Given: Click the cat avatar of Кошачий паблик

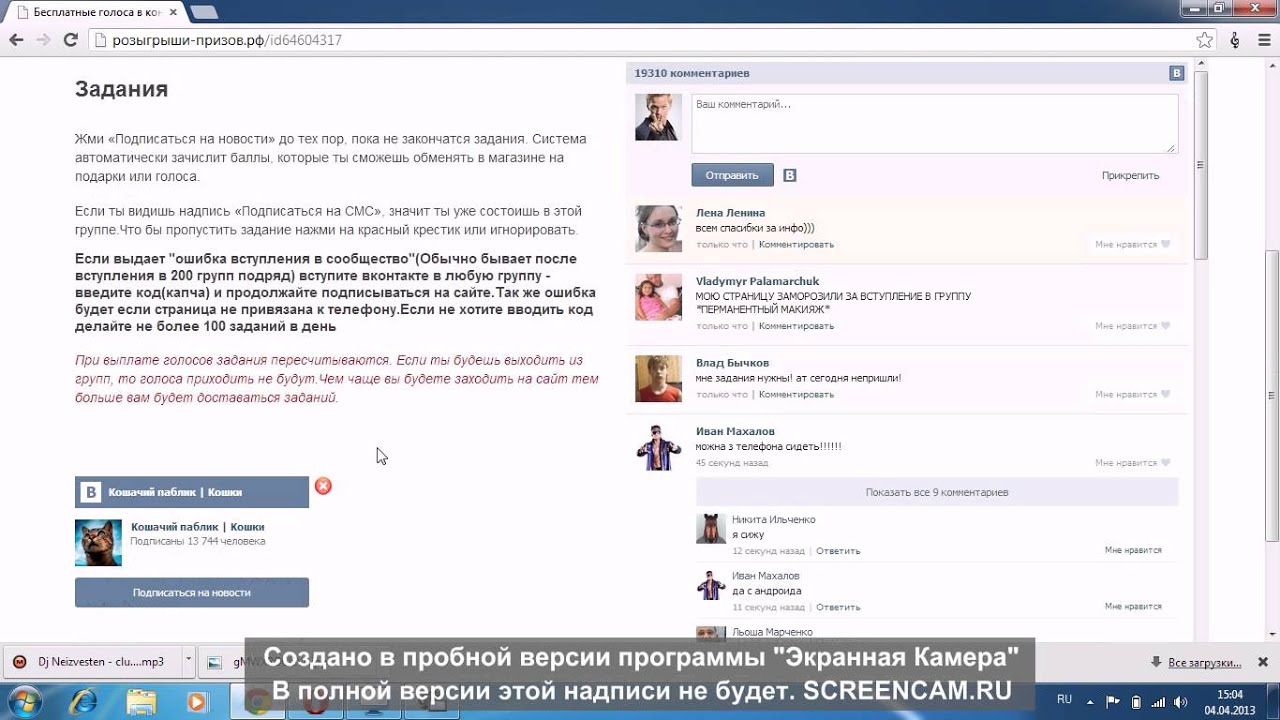Looking at the screenshot, I should click(98, 543).
